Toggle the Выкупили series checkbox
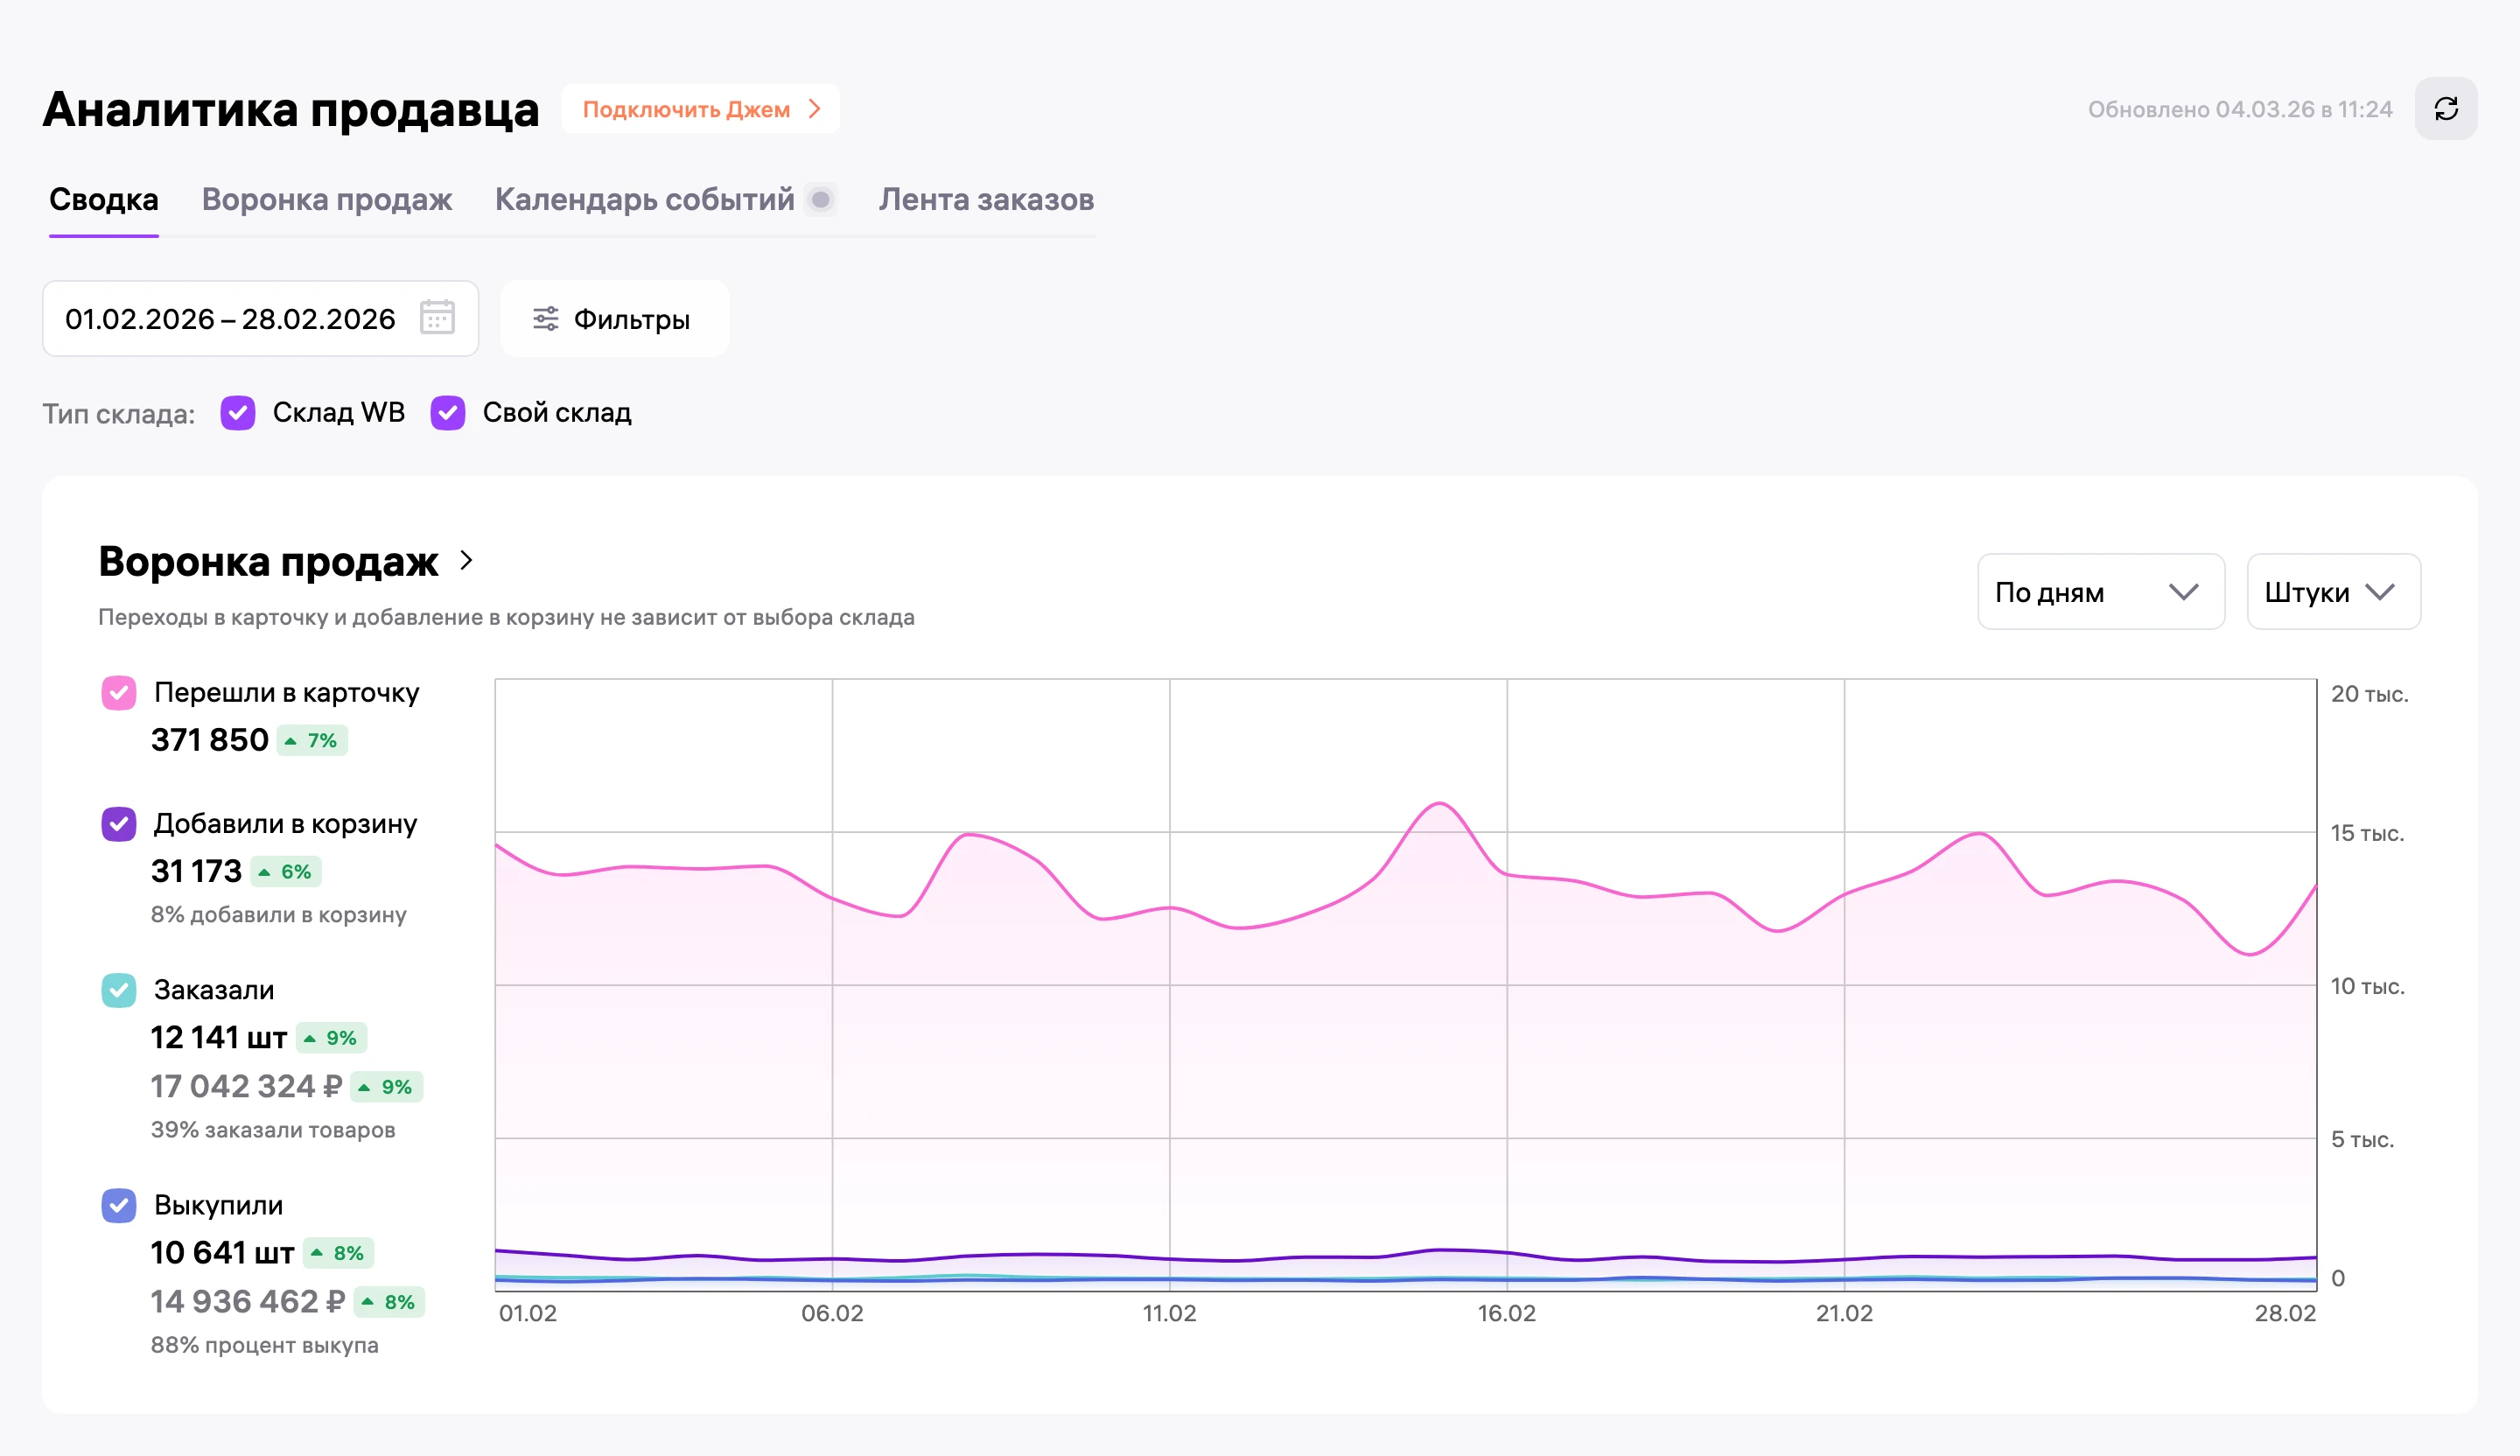This screenshot has width=2520, height=1456. (x=119, y=1206)
